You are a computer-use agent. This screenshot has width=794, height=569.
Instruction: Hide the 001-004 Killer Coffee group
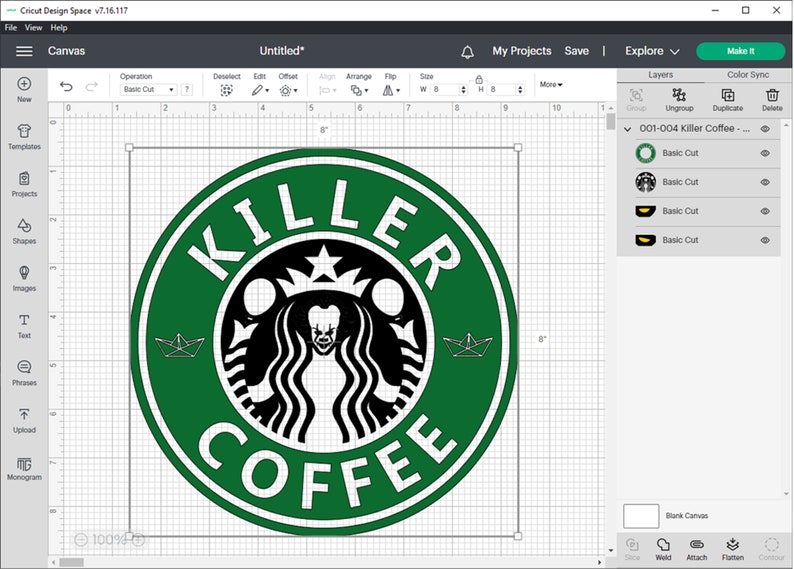765,129
